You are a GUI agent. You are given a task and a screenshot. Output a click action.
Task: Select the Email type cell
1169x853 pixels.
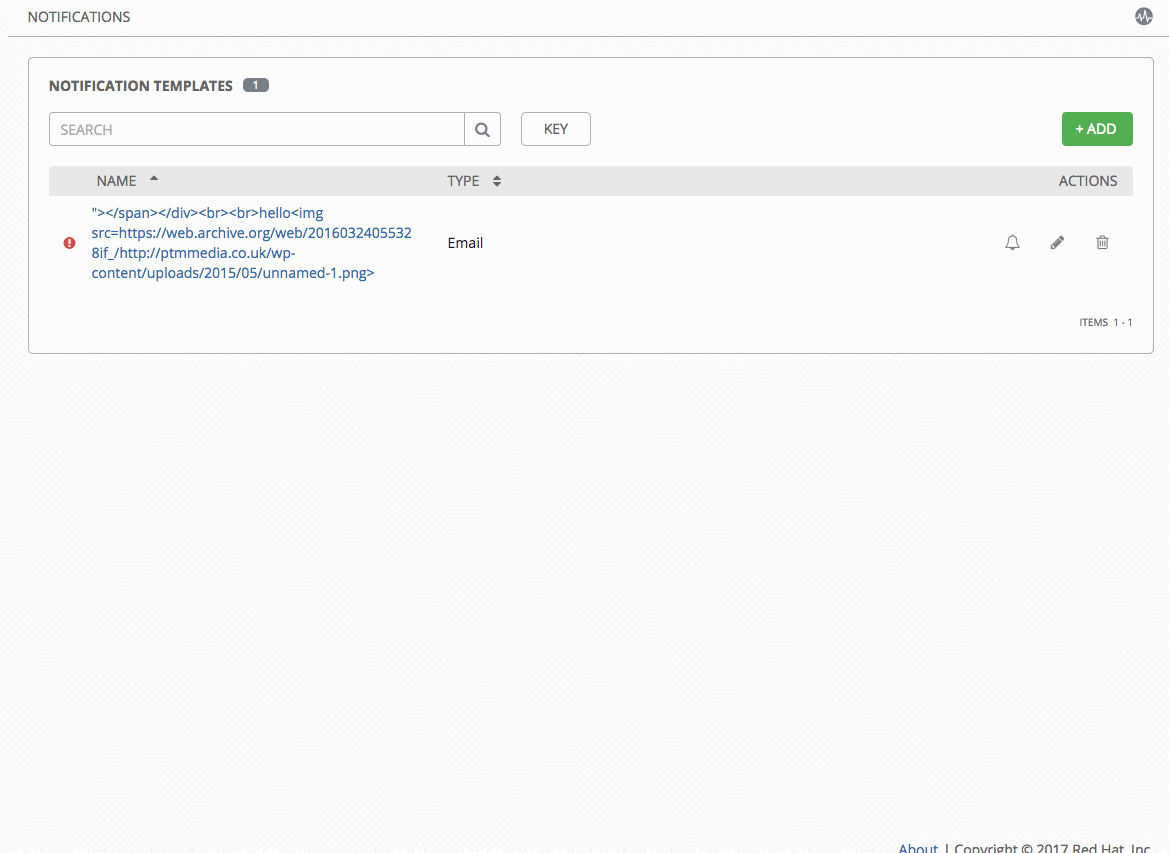(x=464, y=242)
